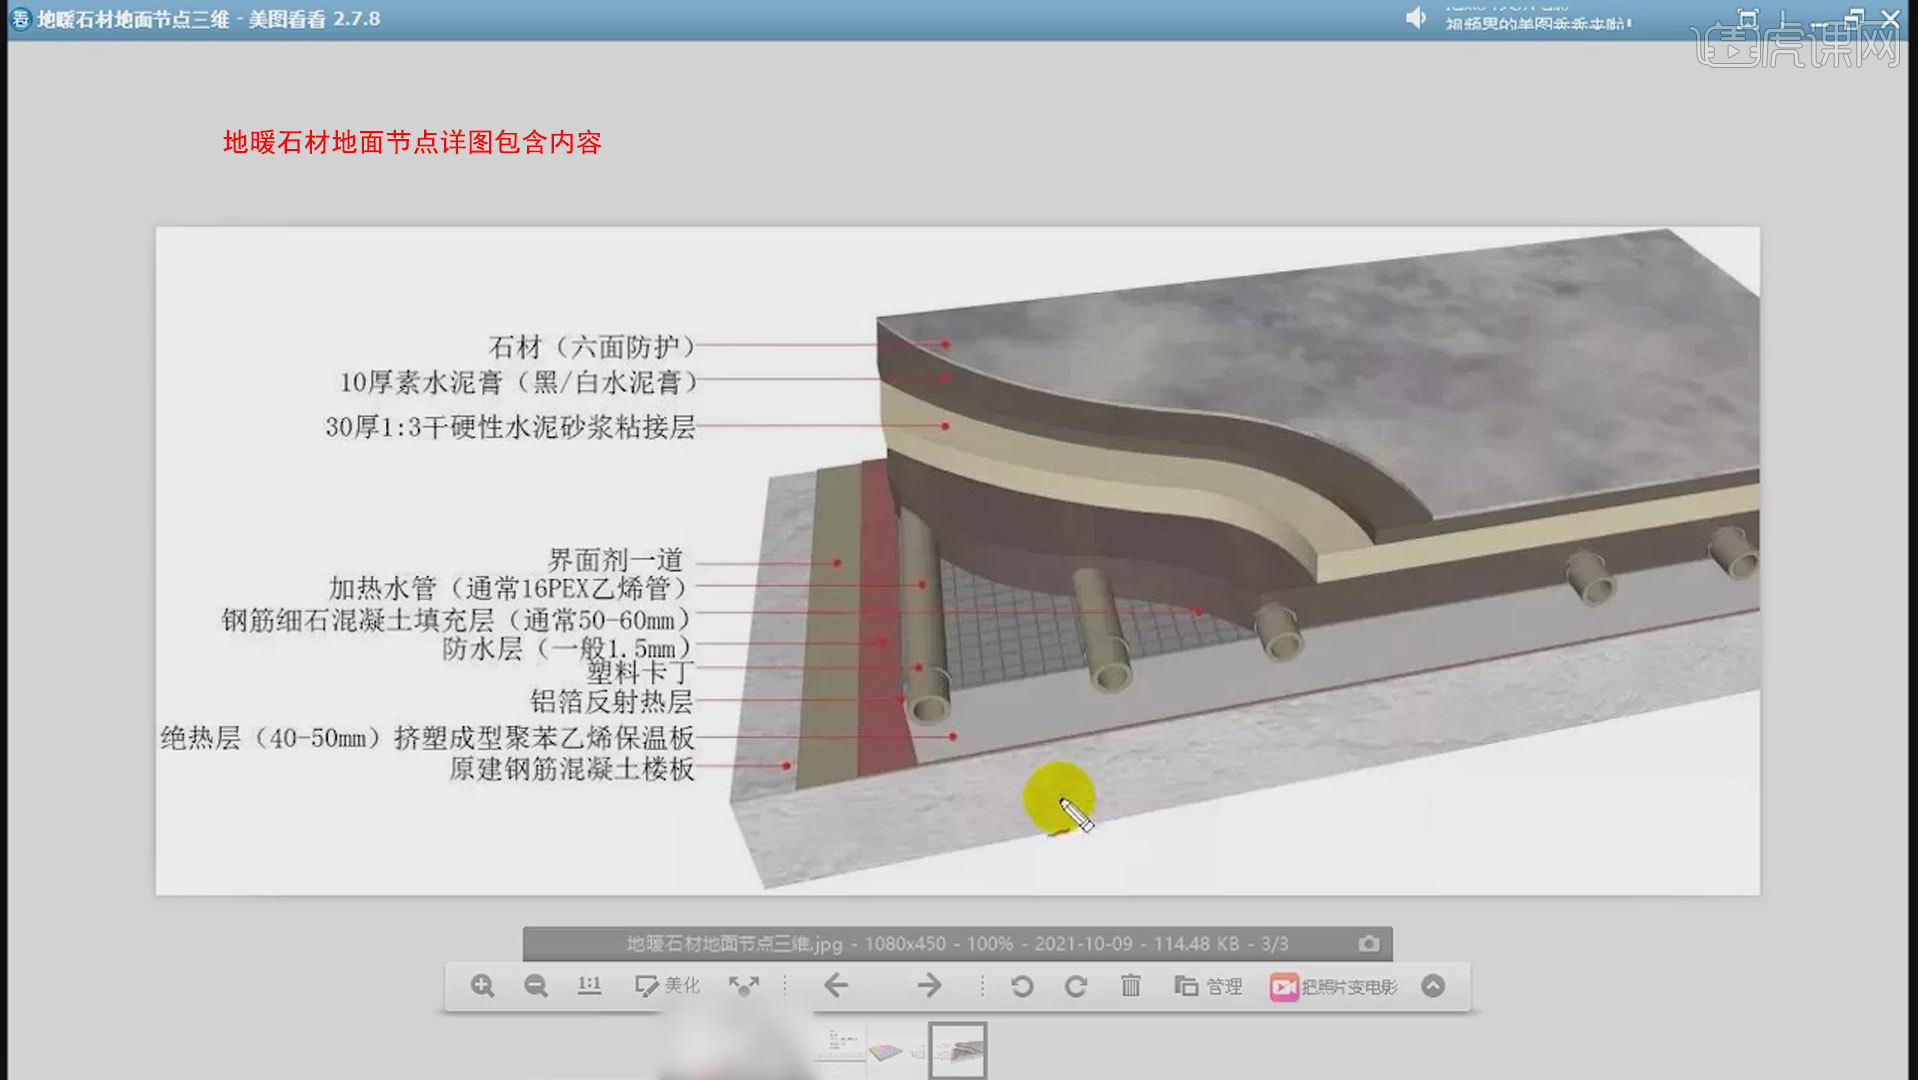
Task: Click the 美图看看 app icon in title bar
Action: (x=20, y=19)
